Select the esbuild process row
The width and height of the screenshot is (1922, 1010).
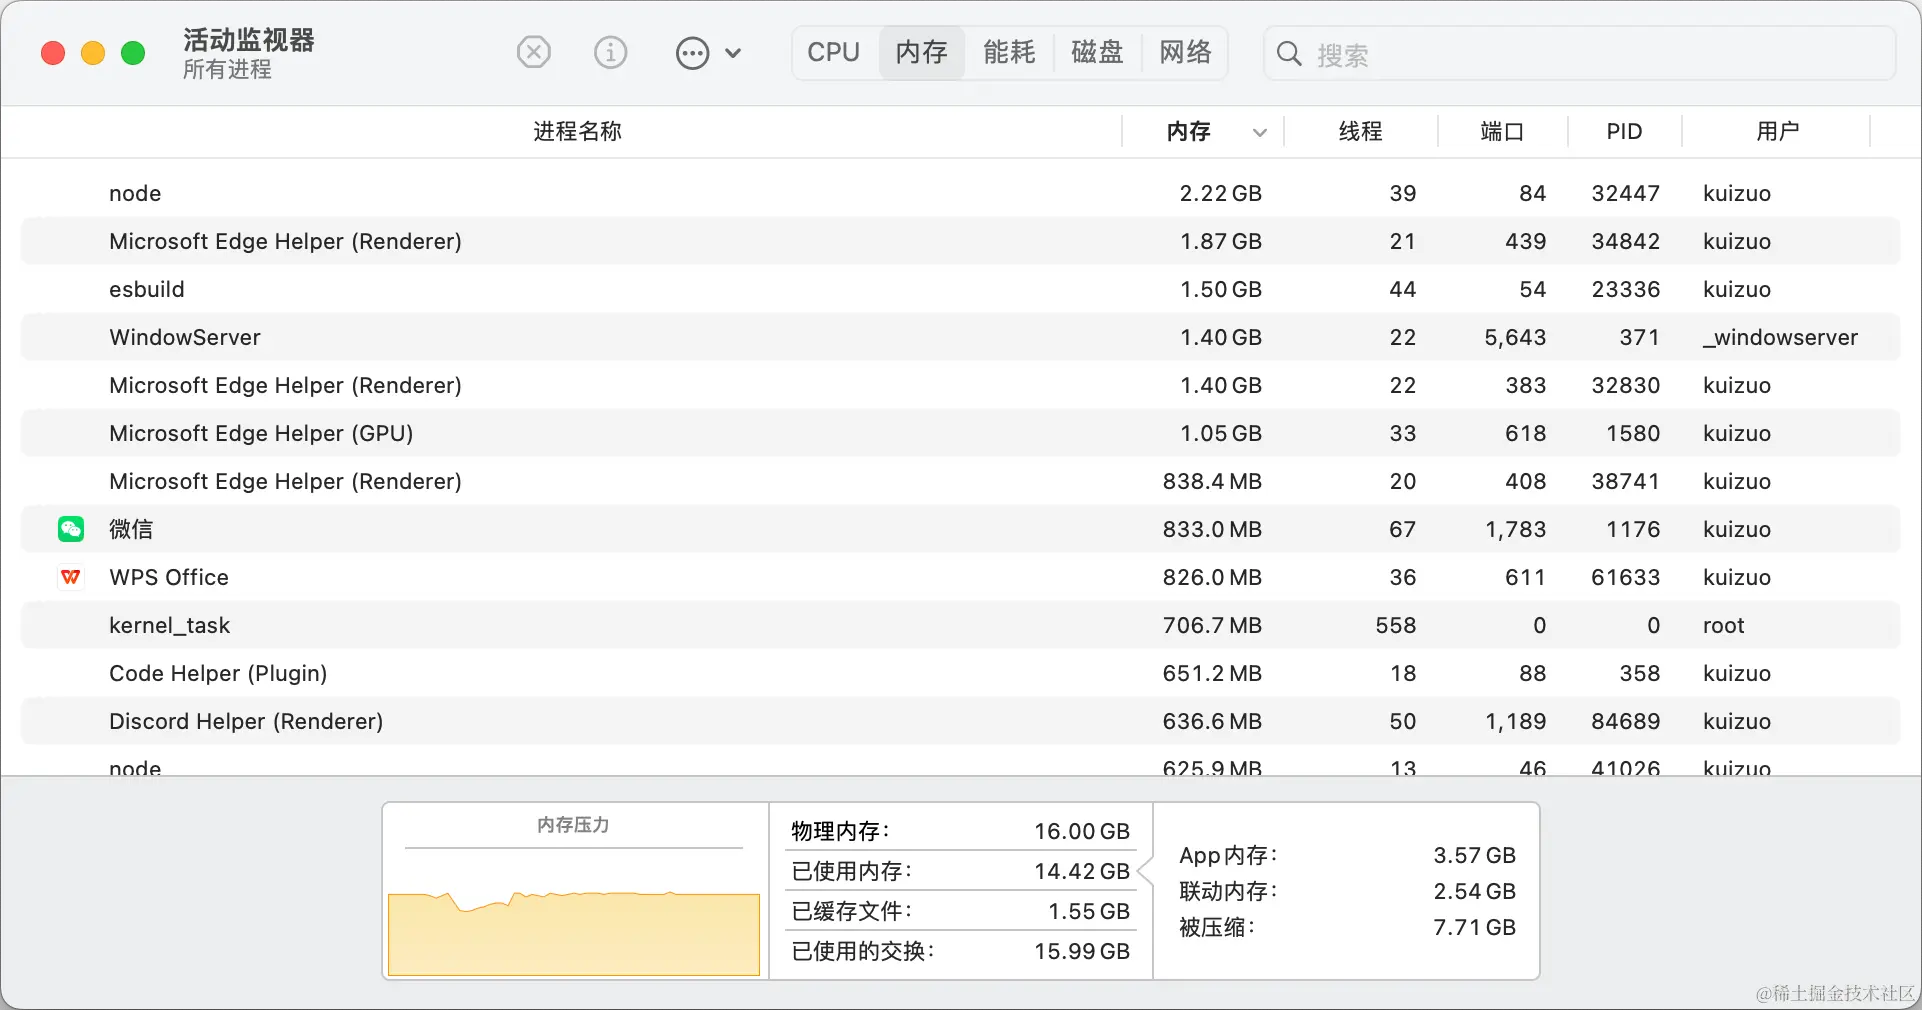tap(960, 289)
